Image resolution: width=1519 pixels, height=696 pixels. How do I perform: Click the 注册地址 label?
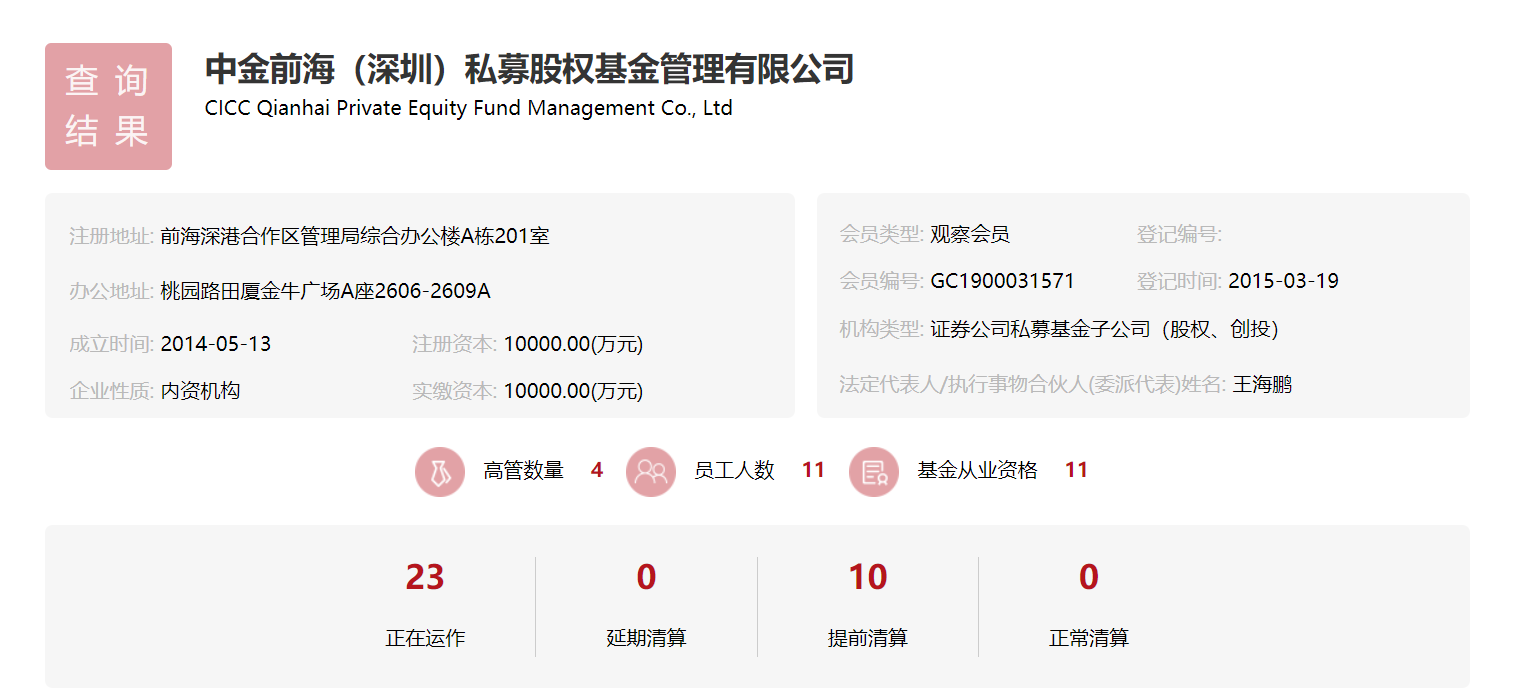coord(112,236)
